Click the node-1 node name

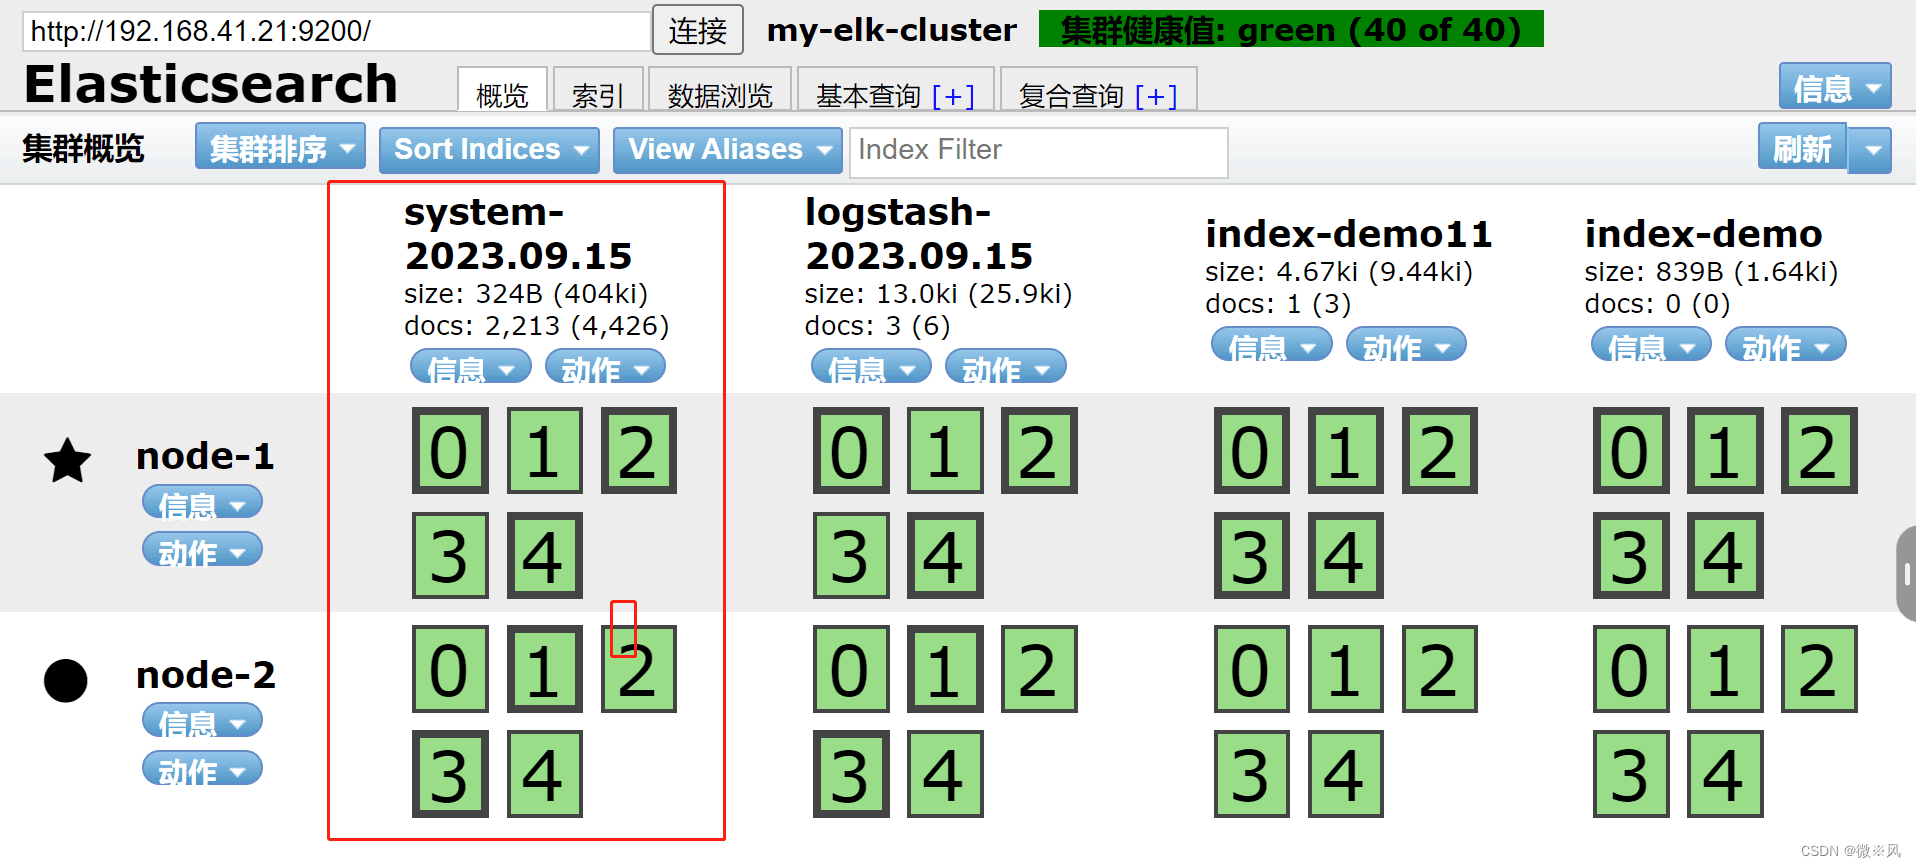(x=205, y=456)
